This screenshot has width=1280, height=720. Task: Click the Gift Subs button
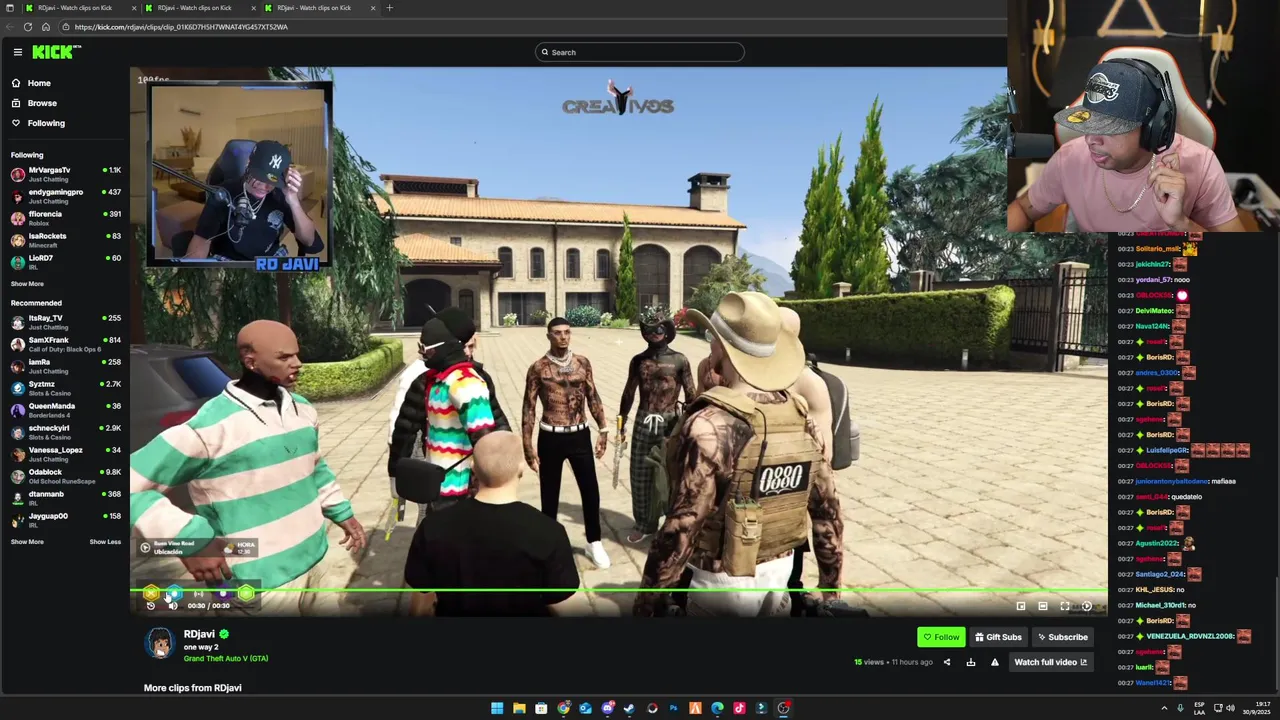(997, 637)
